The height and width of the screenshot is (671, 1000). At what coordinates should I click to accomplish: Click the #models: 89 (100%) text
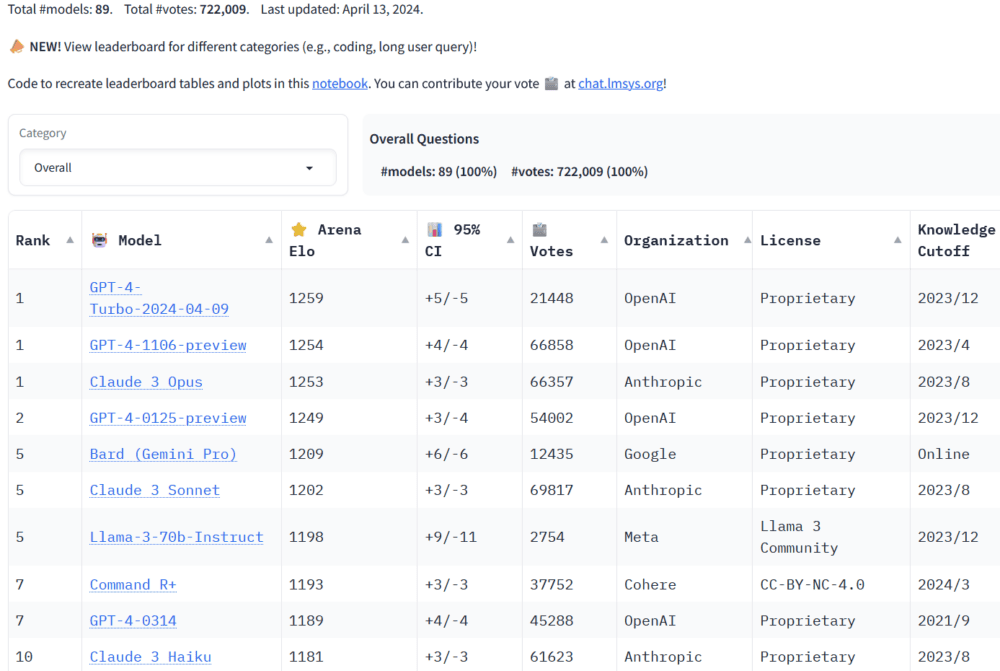click(x=439, y=172)
